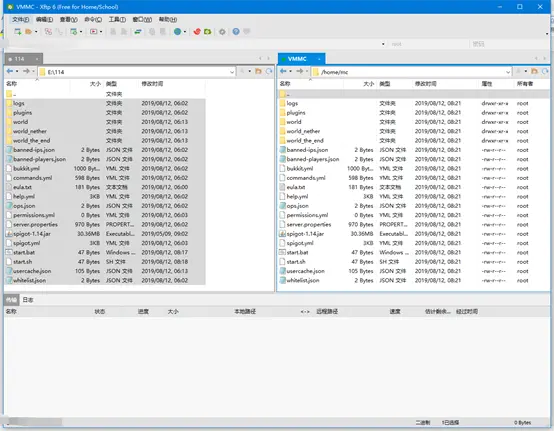Select the local start.bat file
The height and width of the screenshot is (431, 554).
105,253
